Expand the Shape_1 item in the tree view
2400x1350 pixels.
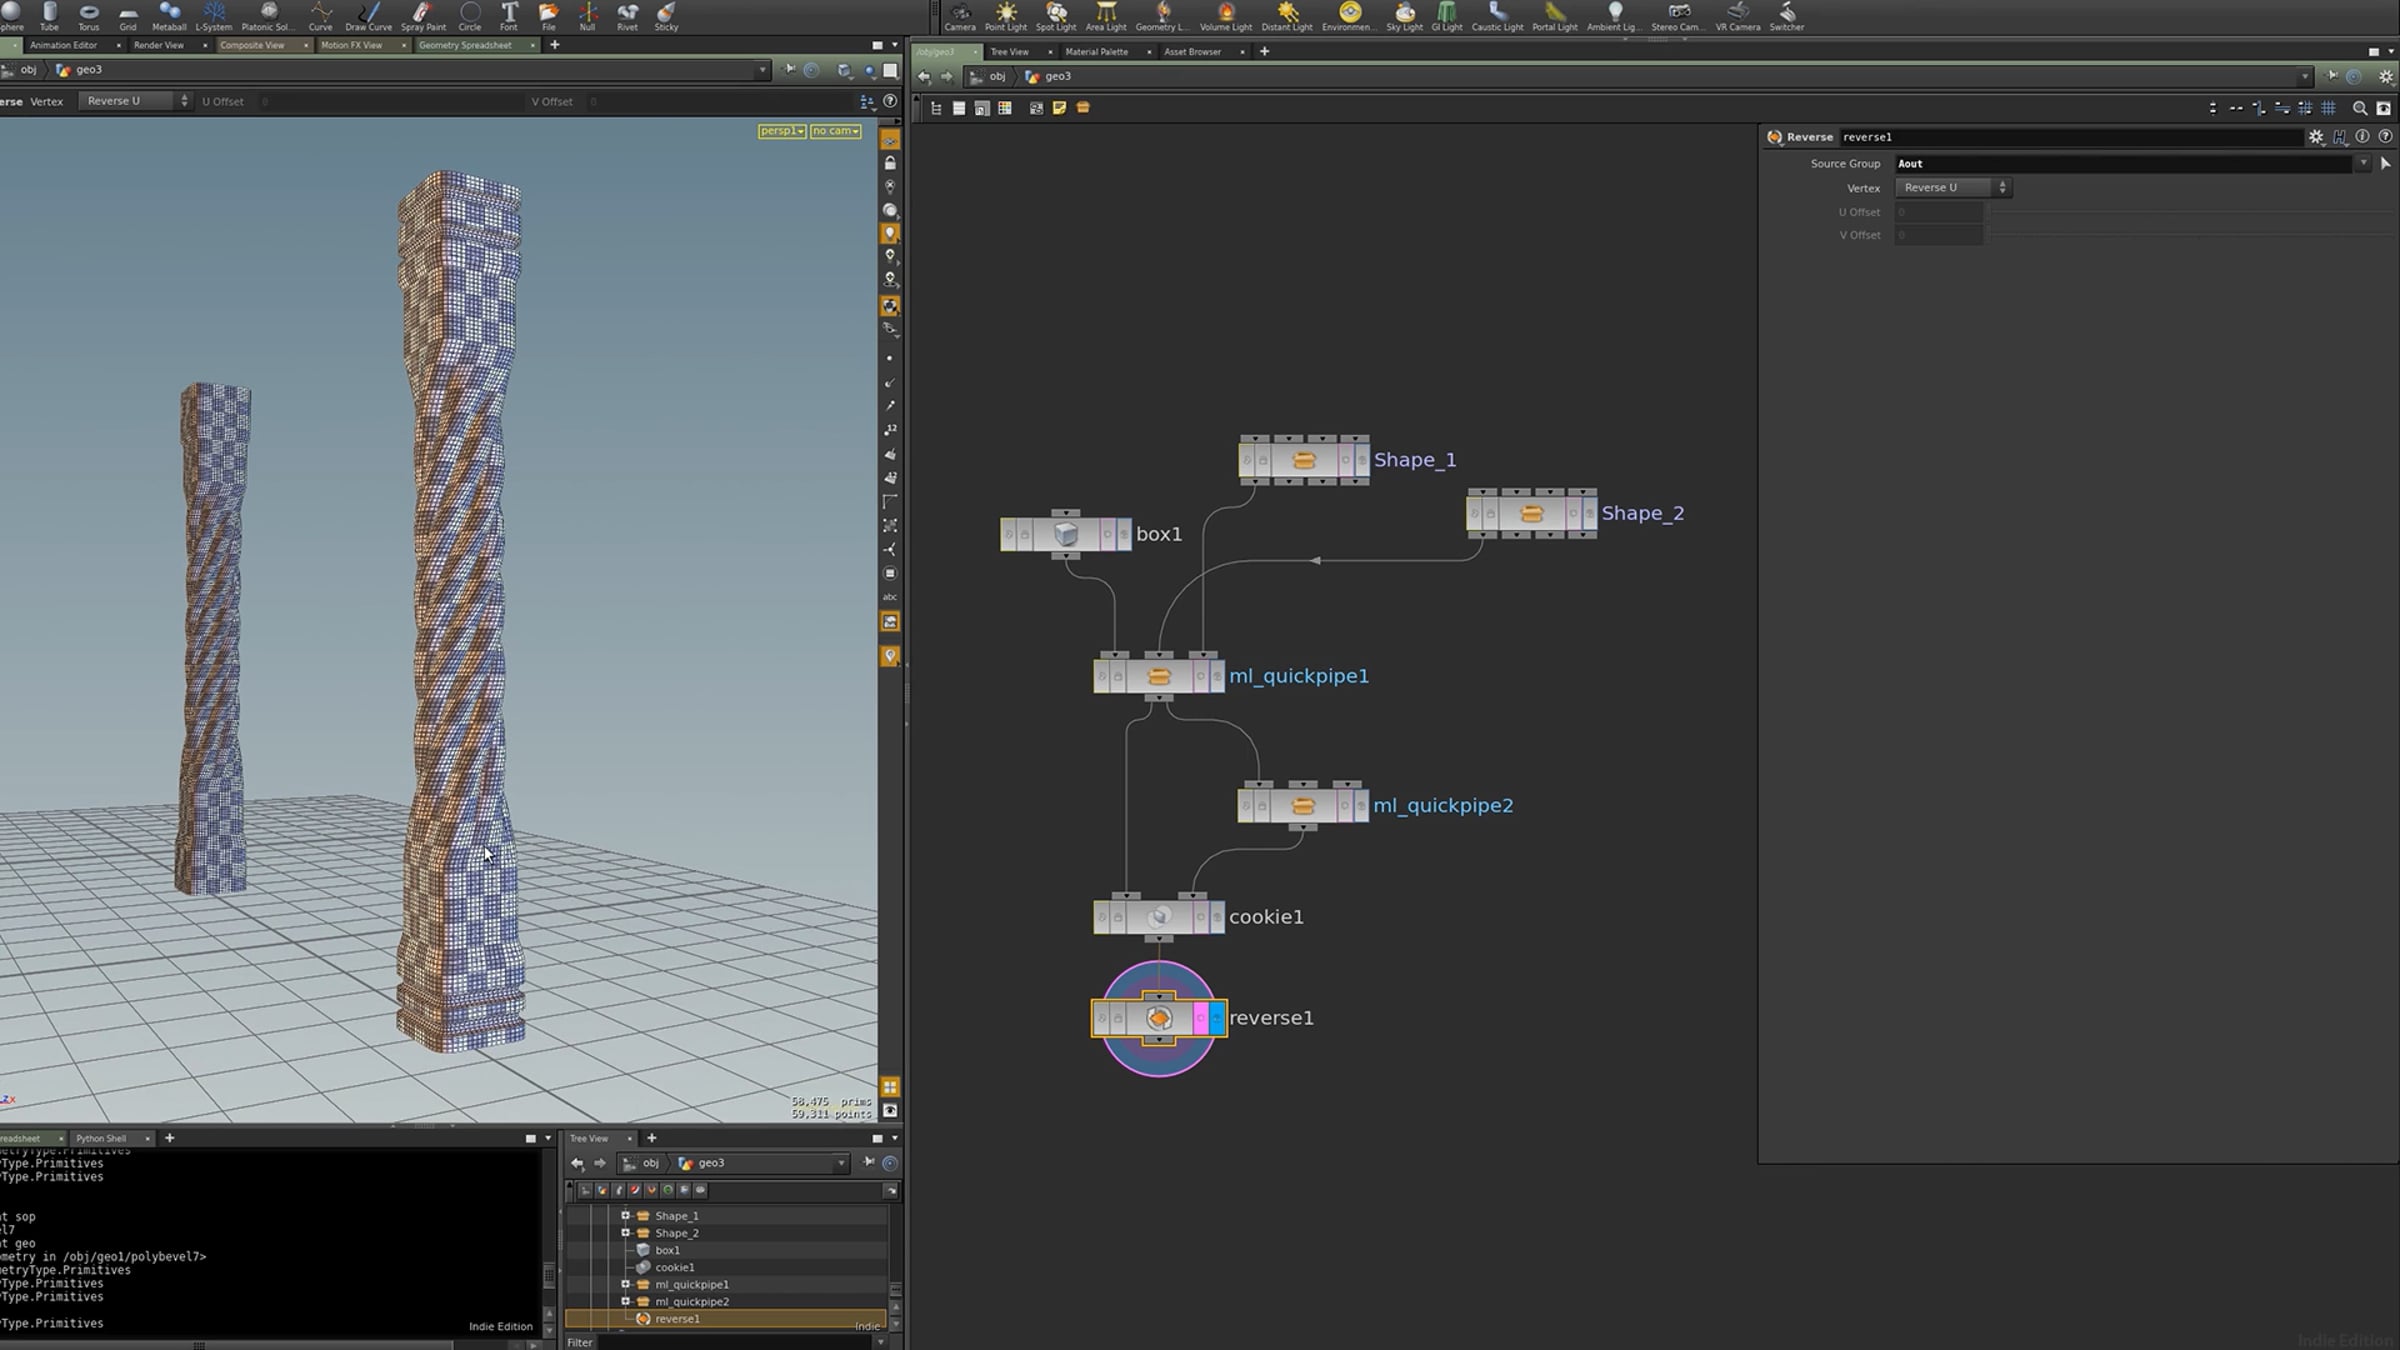coord(626,1216)
